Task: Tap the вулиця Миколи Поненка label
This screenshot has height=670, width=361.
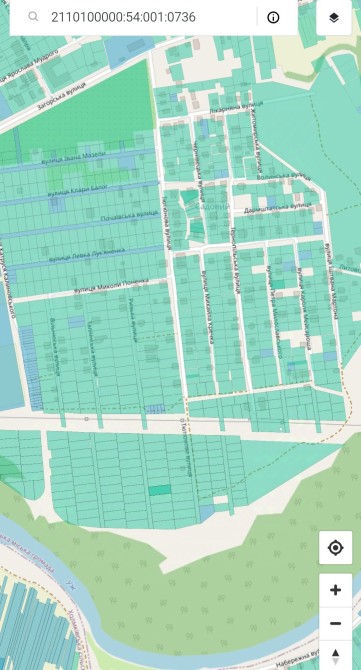Action: 111,286
